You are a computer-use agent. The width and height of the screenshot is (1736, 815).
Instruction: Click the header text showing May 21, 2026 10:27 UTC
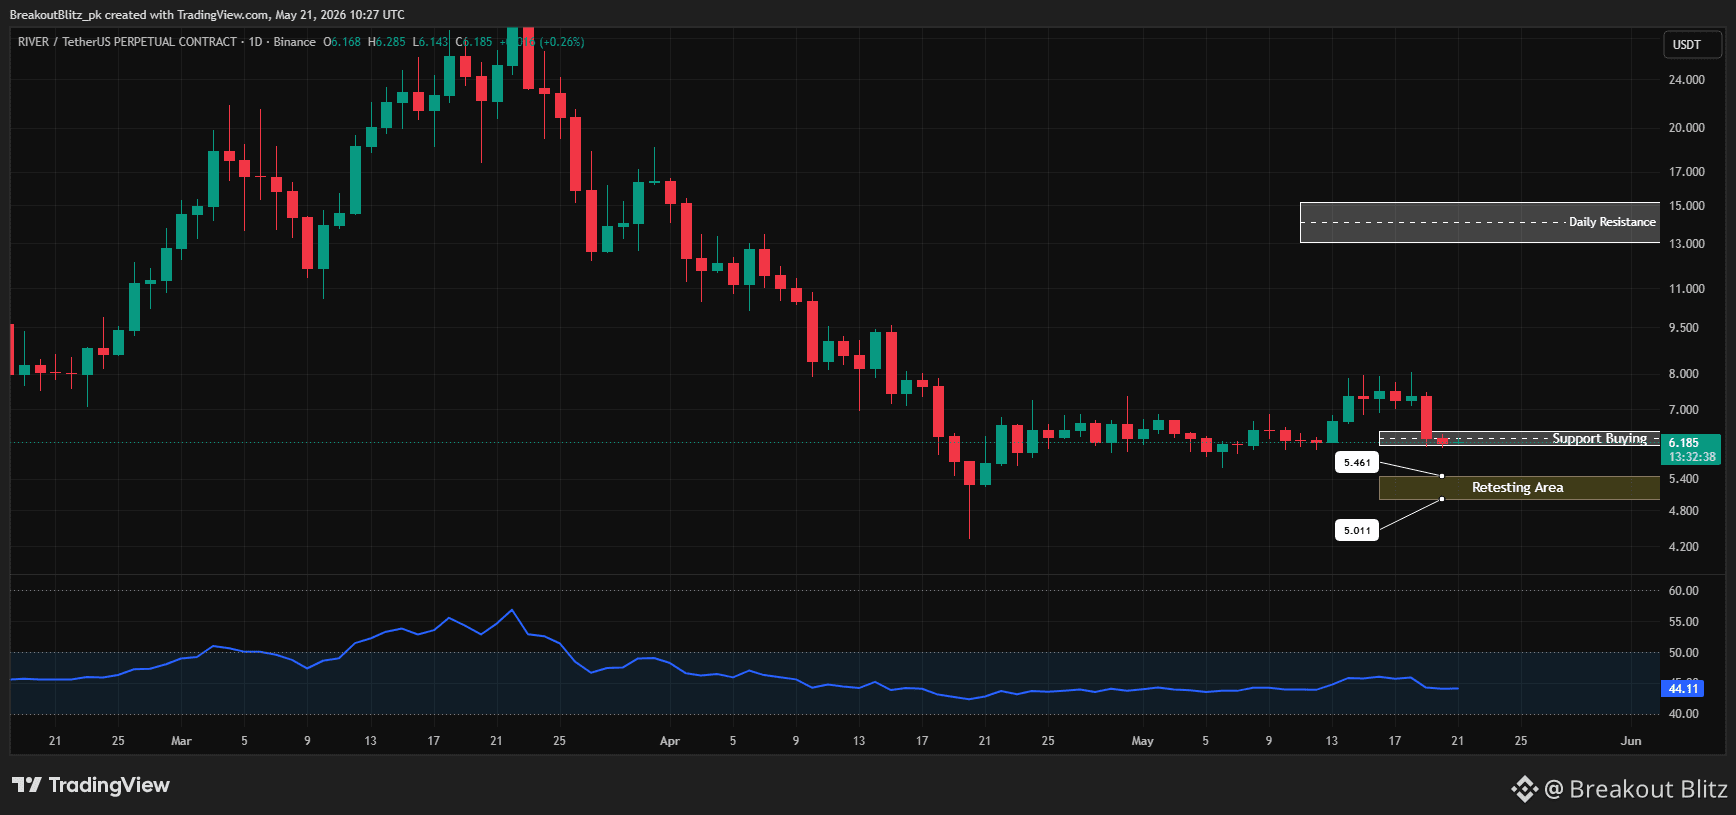(340, 15)
